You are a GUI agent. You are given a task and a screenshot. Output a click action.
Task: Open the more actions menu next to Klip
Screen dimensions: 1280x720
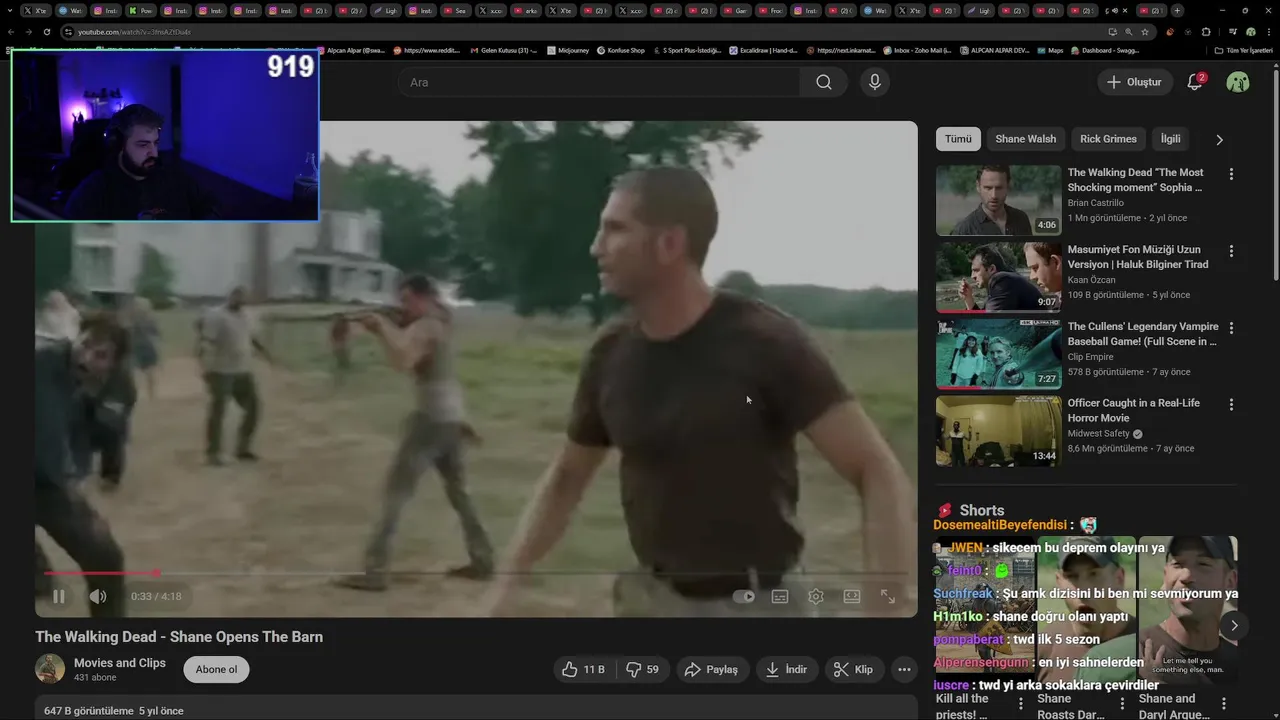pyautogui.click(x=904, y=669)
